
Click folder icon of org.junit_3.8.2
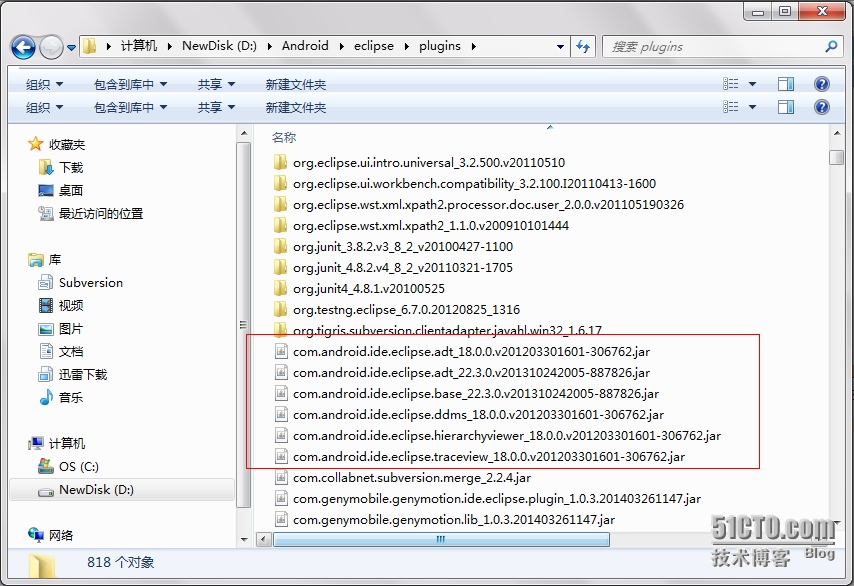[x=280, y=246]
